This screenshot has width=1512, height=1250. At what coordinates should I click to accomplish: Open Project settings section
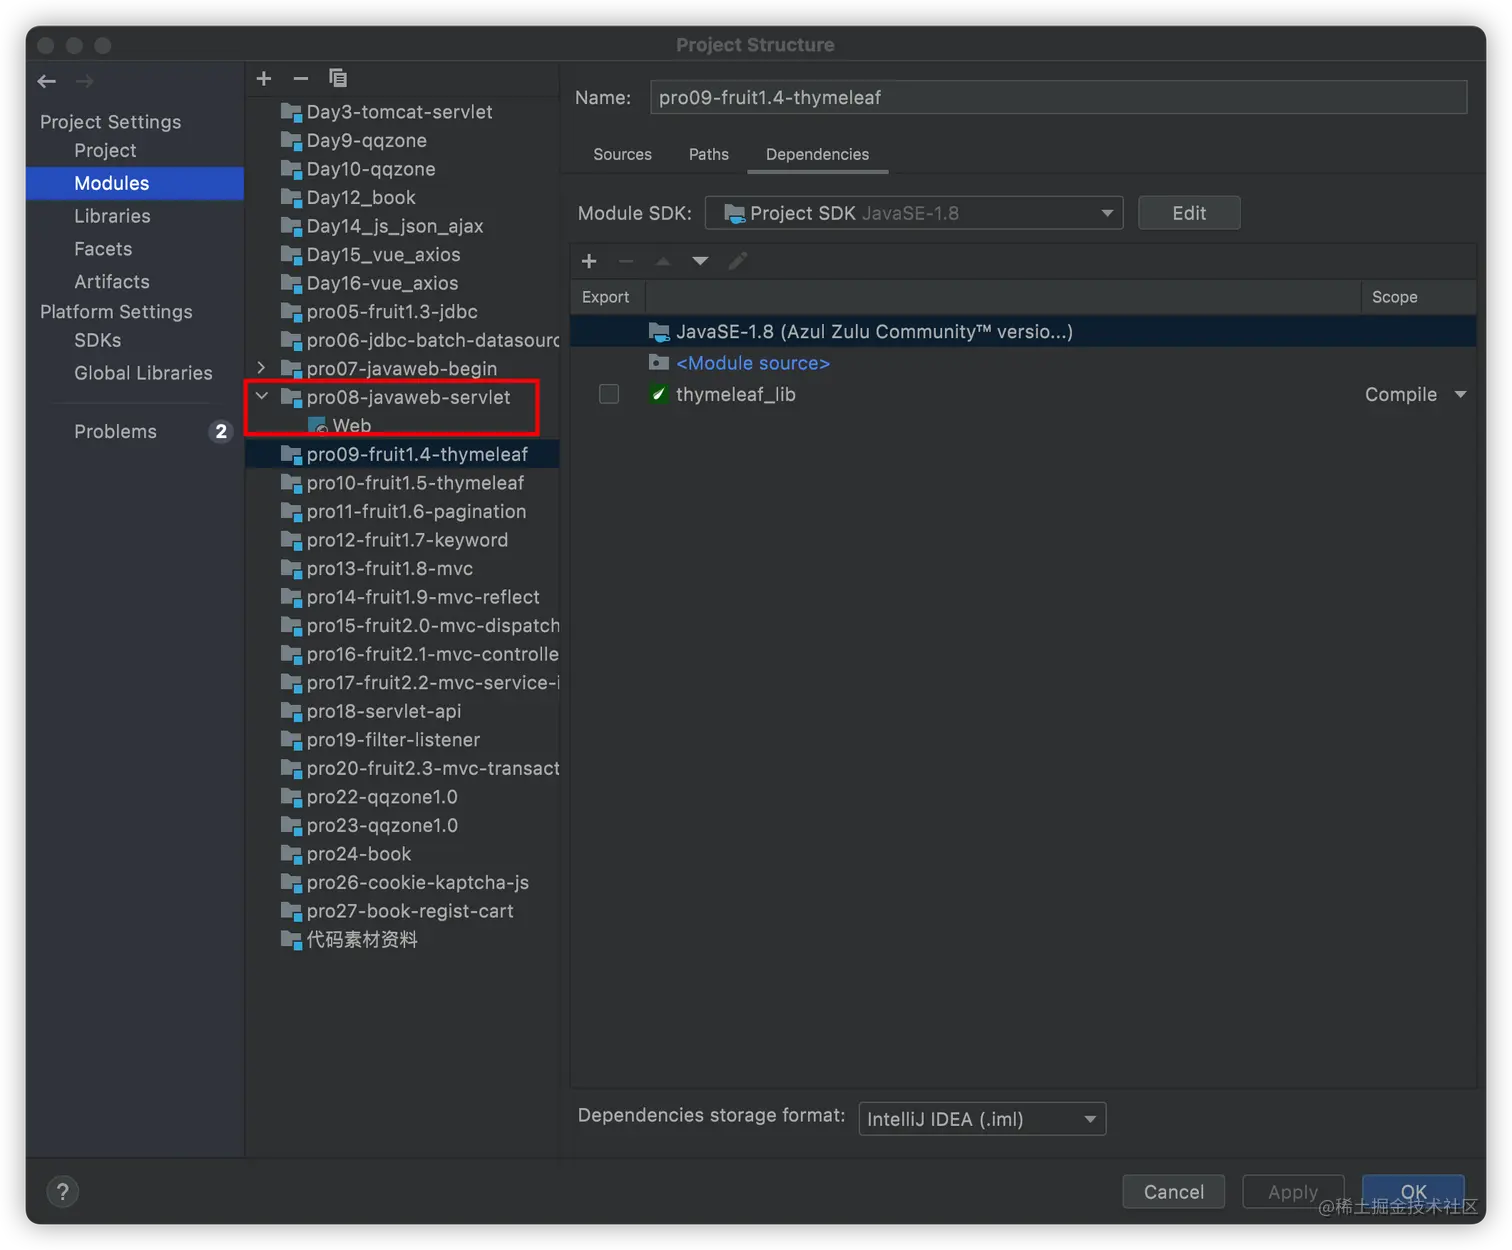point(105,150)
